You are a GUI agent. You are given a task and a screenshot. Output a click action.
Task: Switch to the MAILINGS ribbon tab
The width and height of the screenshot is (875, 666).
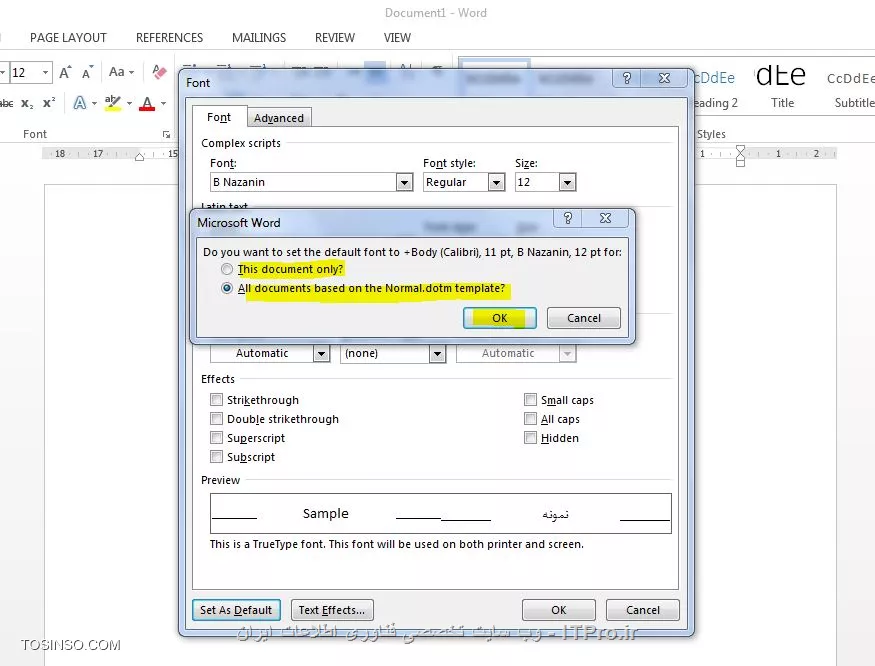click(x=259, y=37)
